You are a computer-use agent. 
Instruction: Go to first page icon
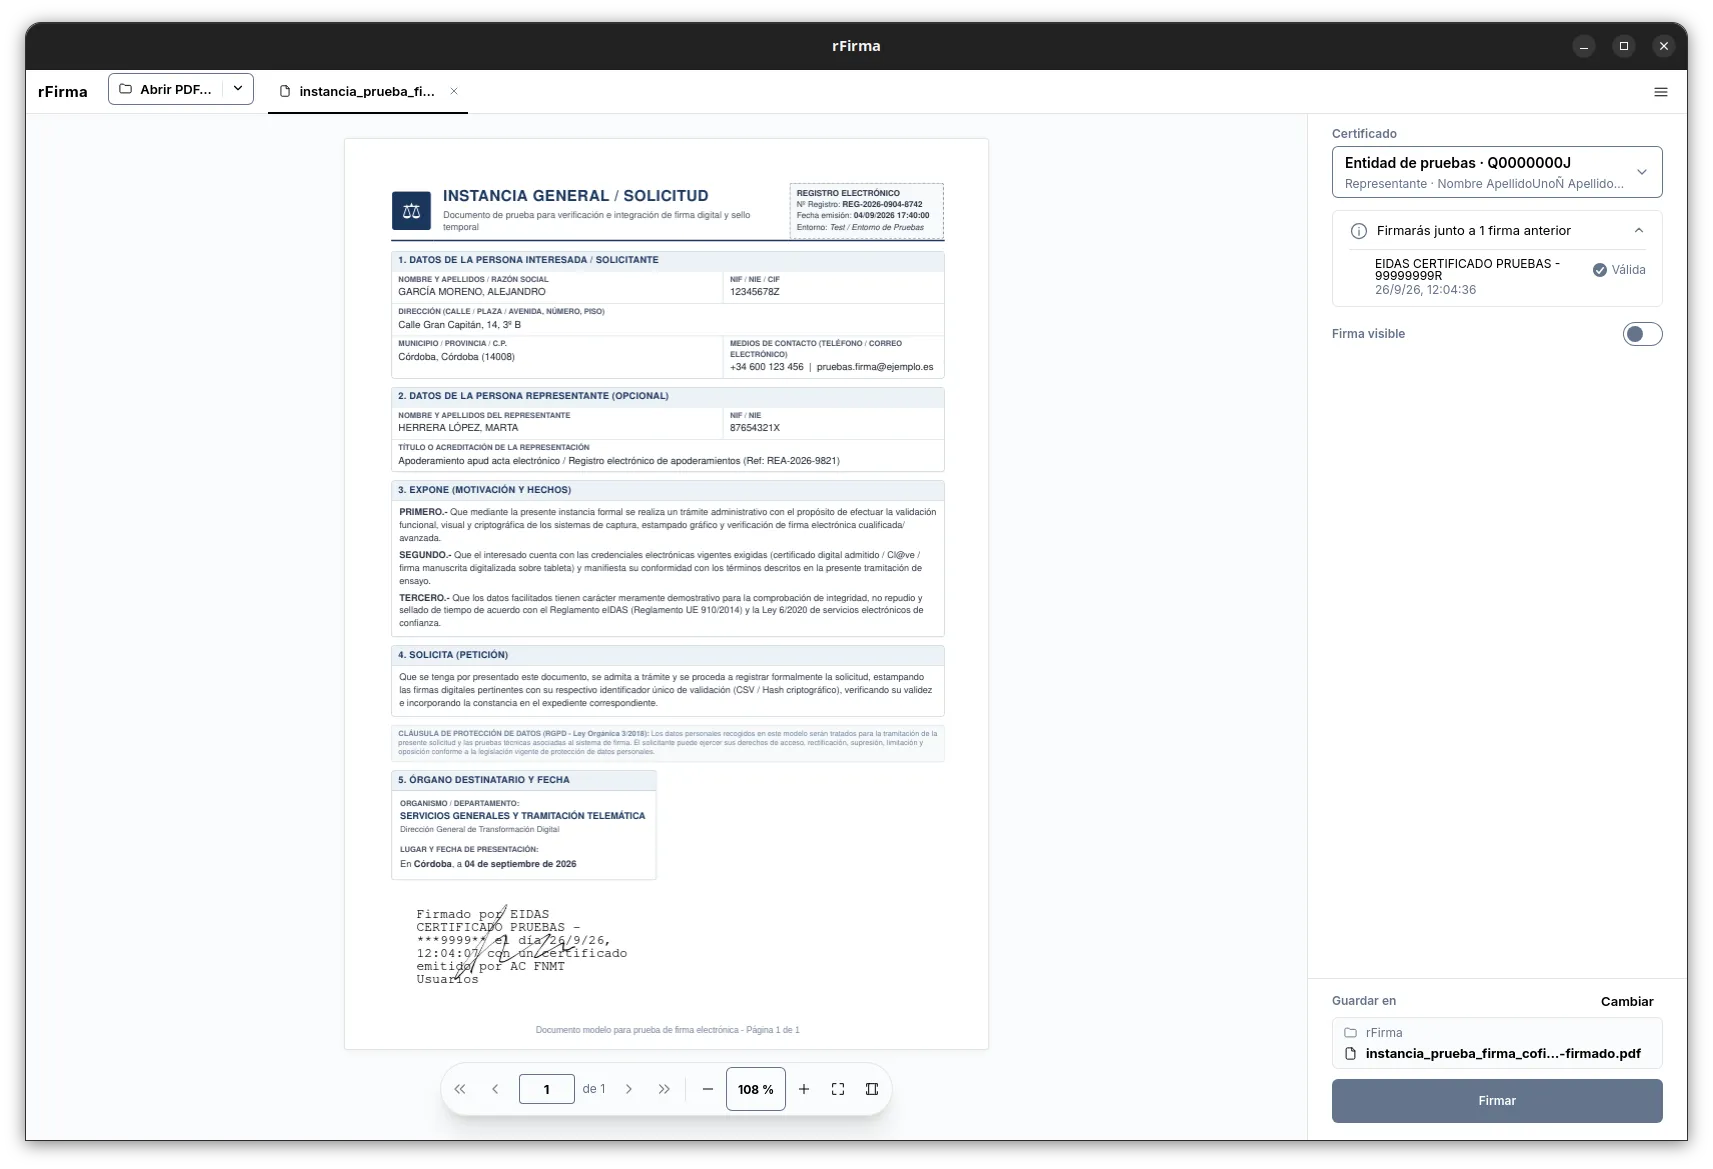point(460,1089)
